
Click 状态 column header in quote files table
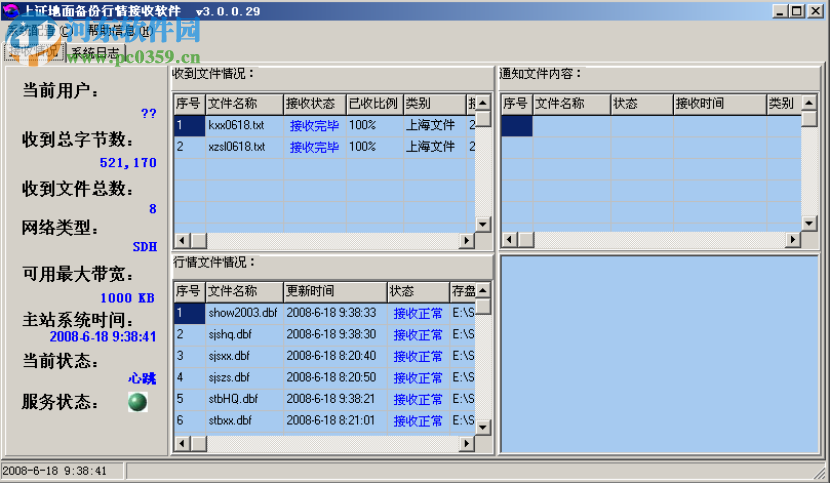coord(418,291)
